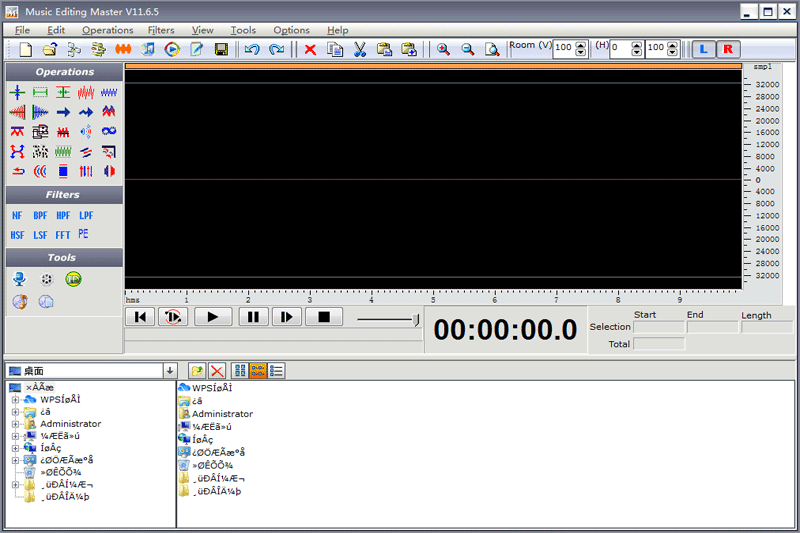Open the File menu
800x533 pixels.
pos(22,30)
